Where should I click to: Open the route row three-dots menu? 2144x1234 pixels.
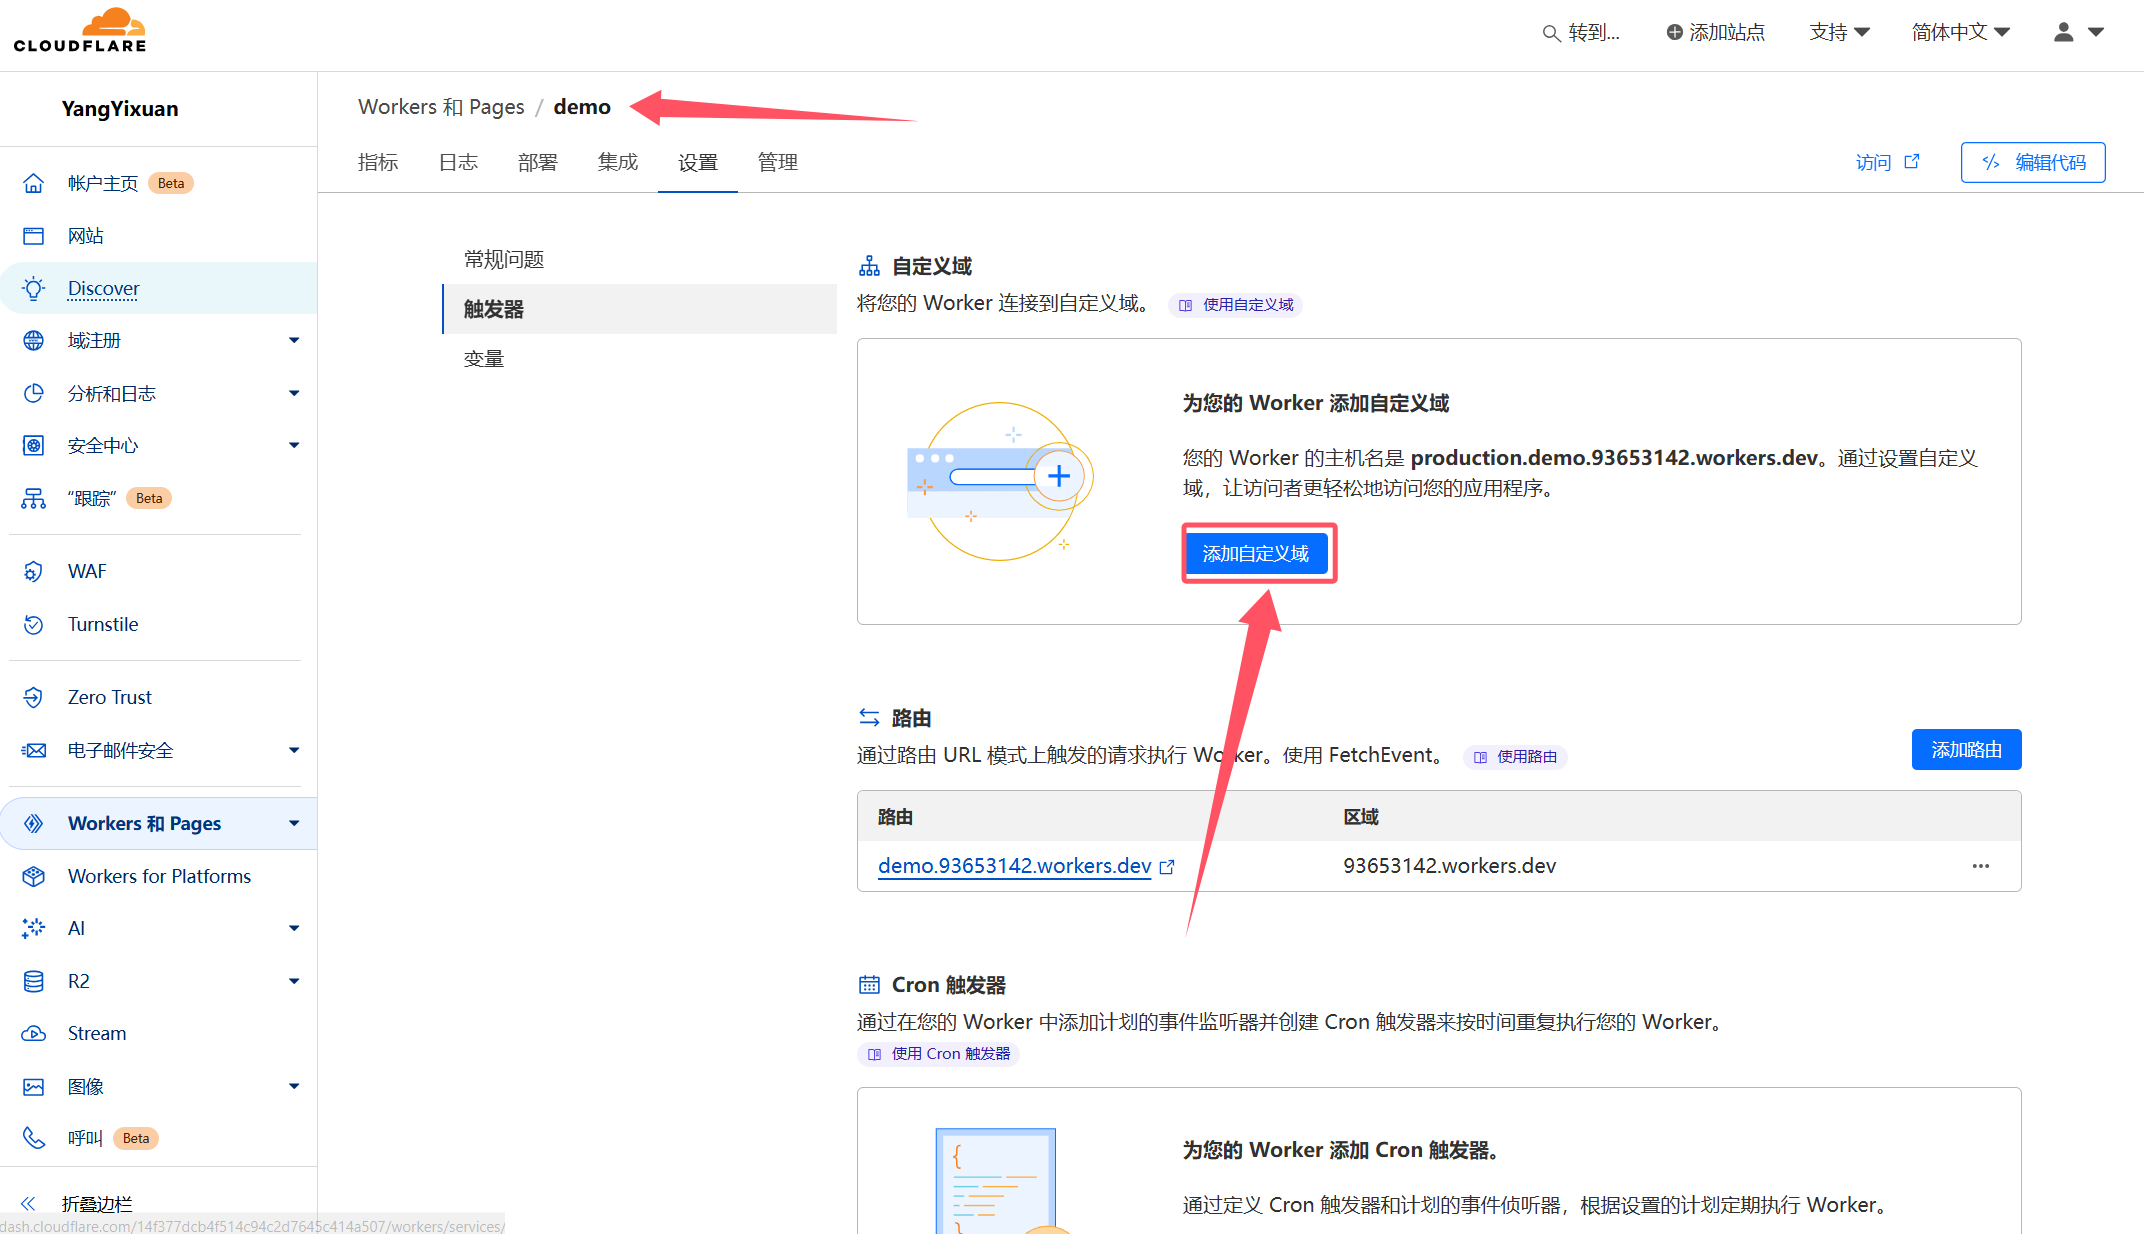[1981, 866]
